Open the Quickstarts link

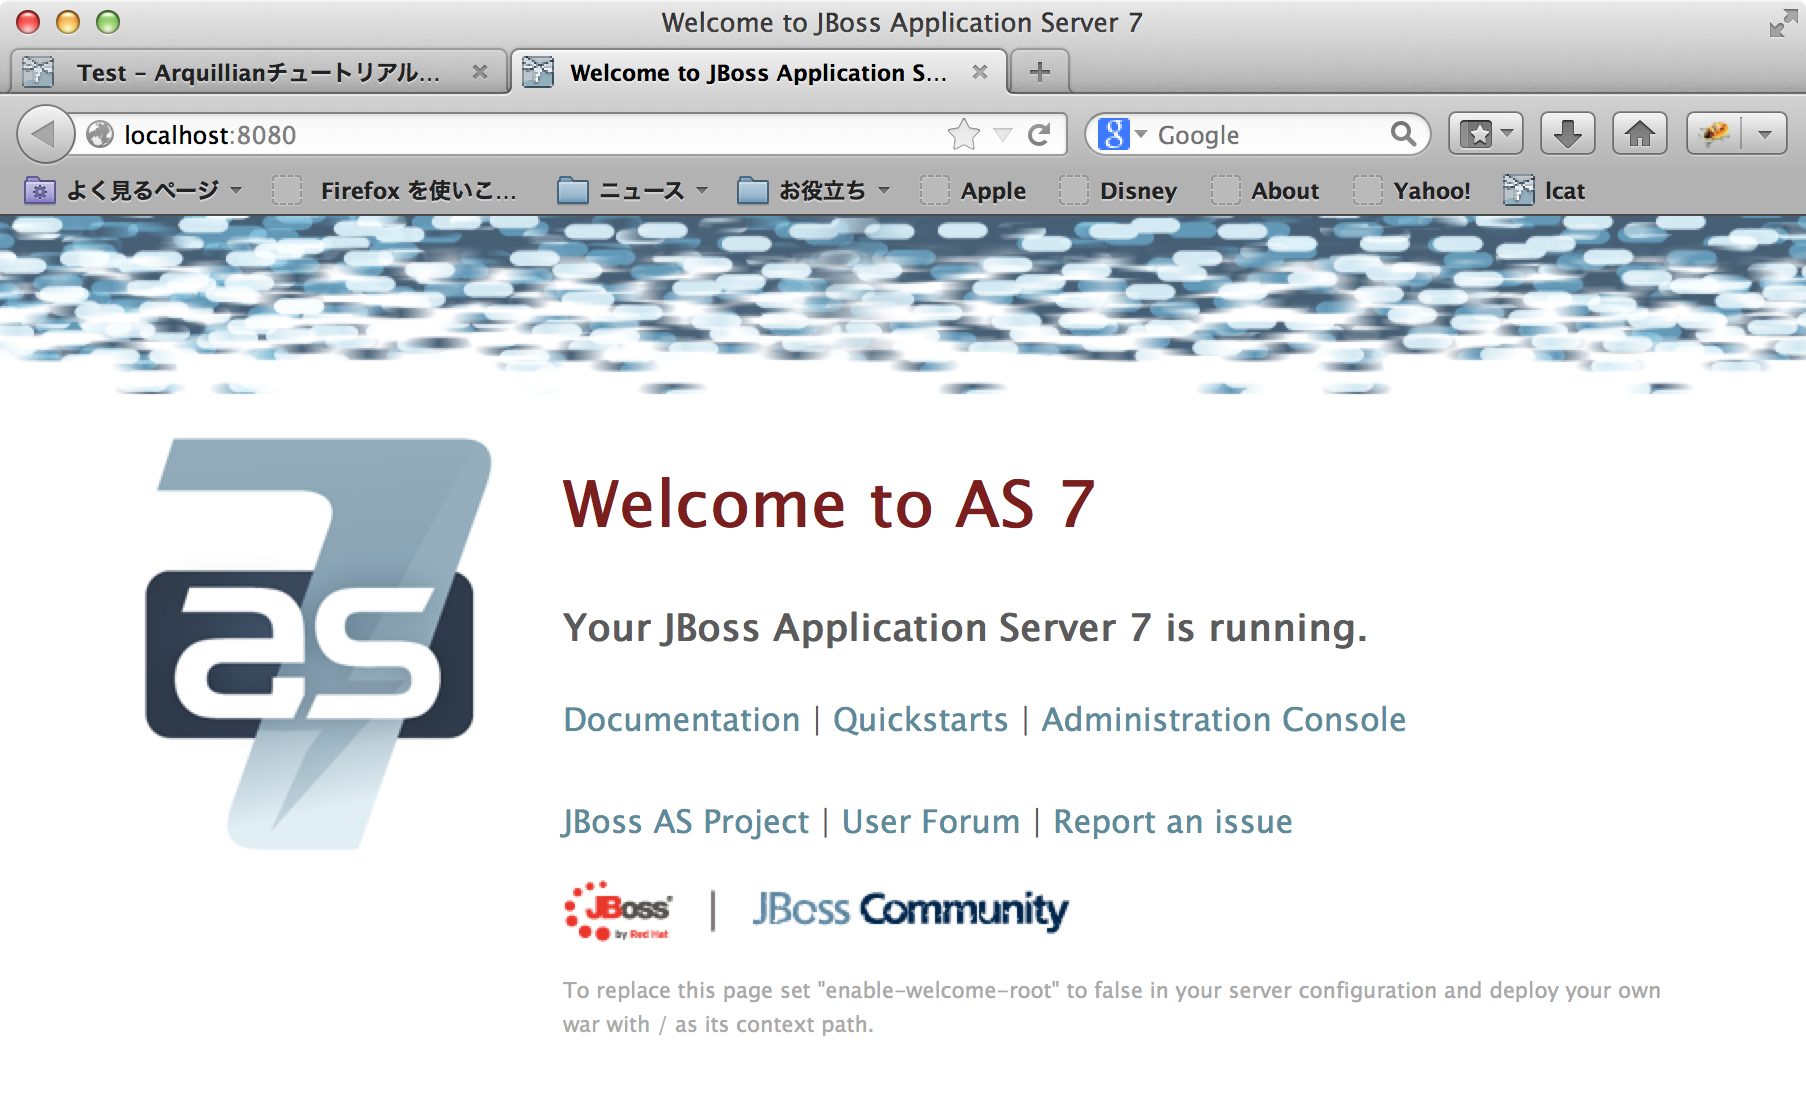(920, 720)
